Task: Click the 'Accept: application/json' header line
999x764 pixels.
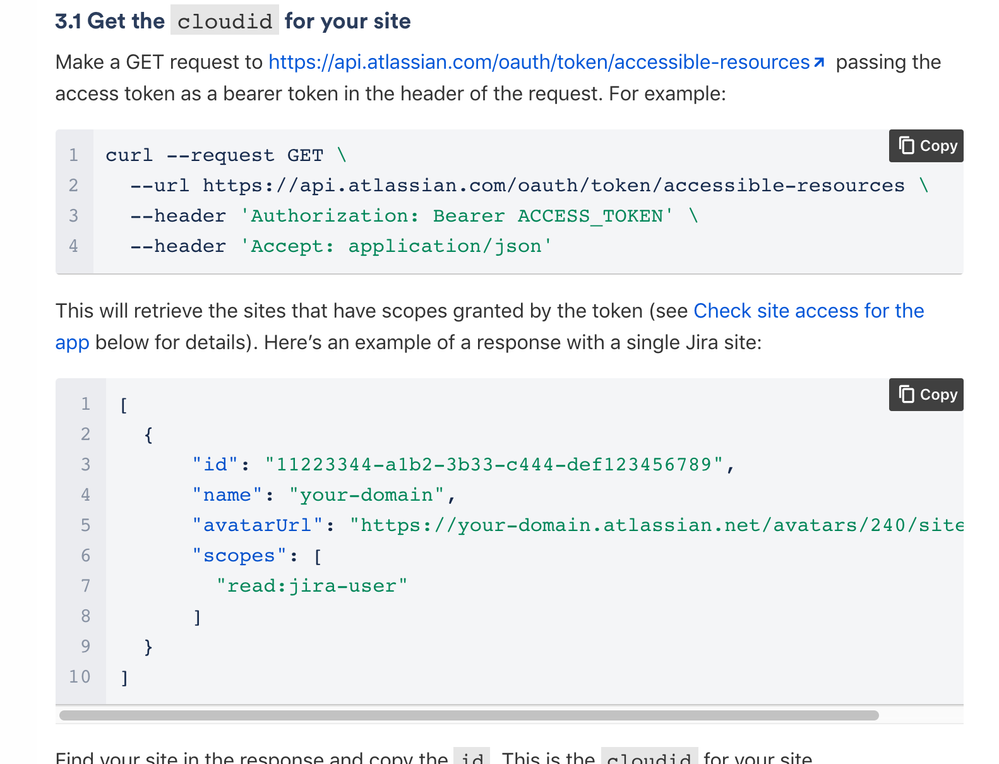Action: coord(341,247)
